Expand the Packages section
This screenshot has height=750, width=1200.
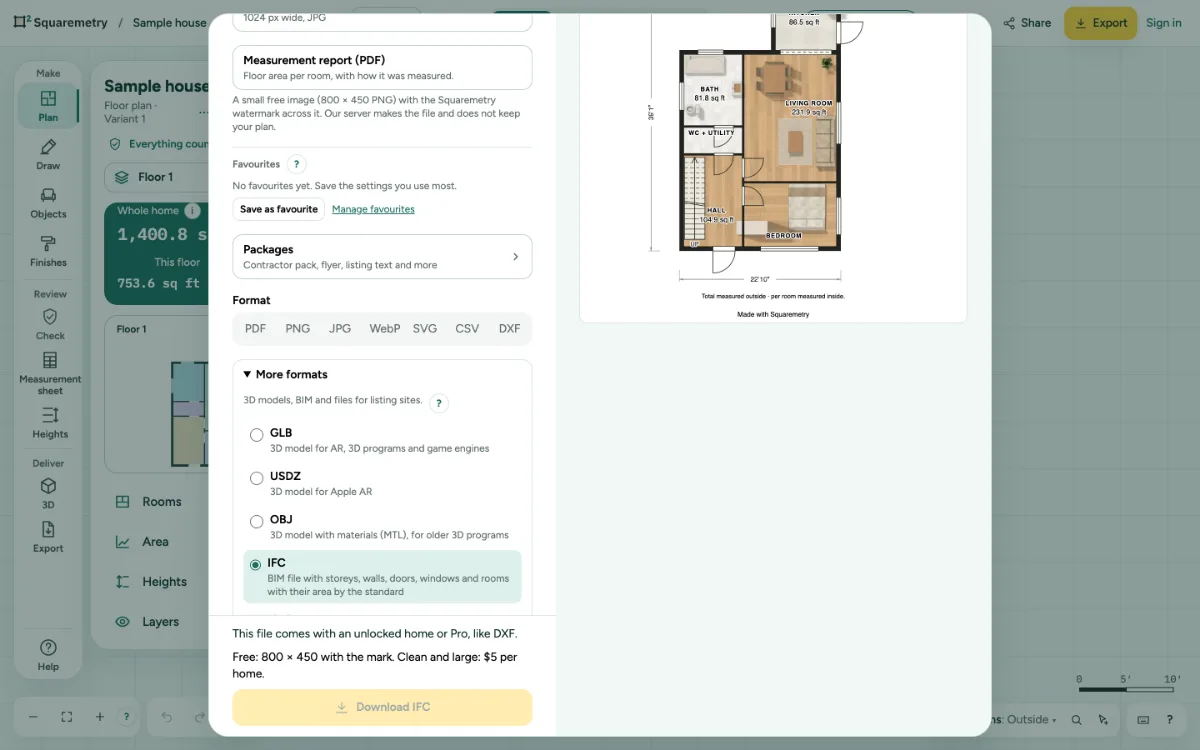coord(382,256)
